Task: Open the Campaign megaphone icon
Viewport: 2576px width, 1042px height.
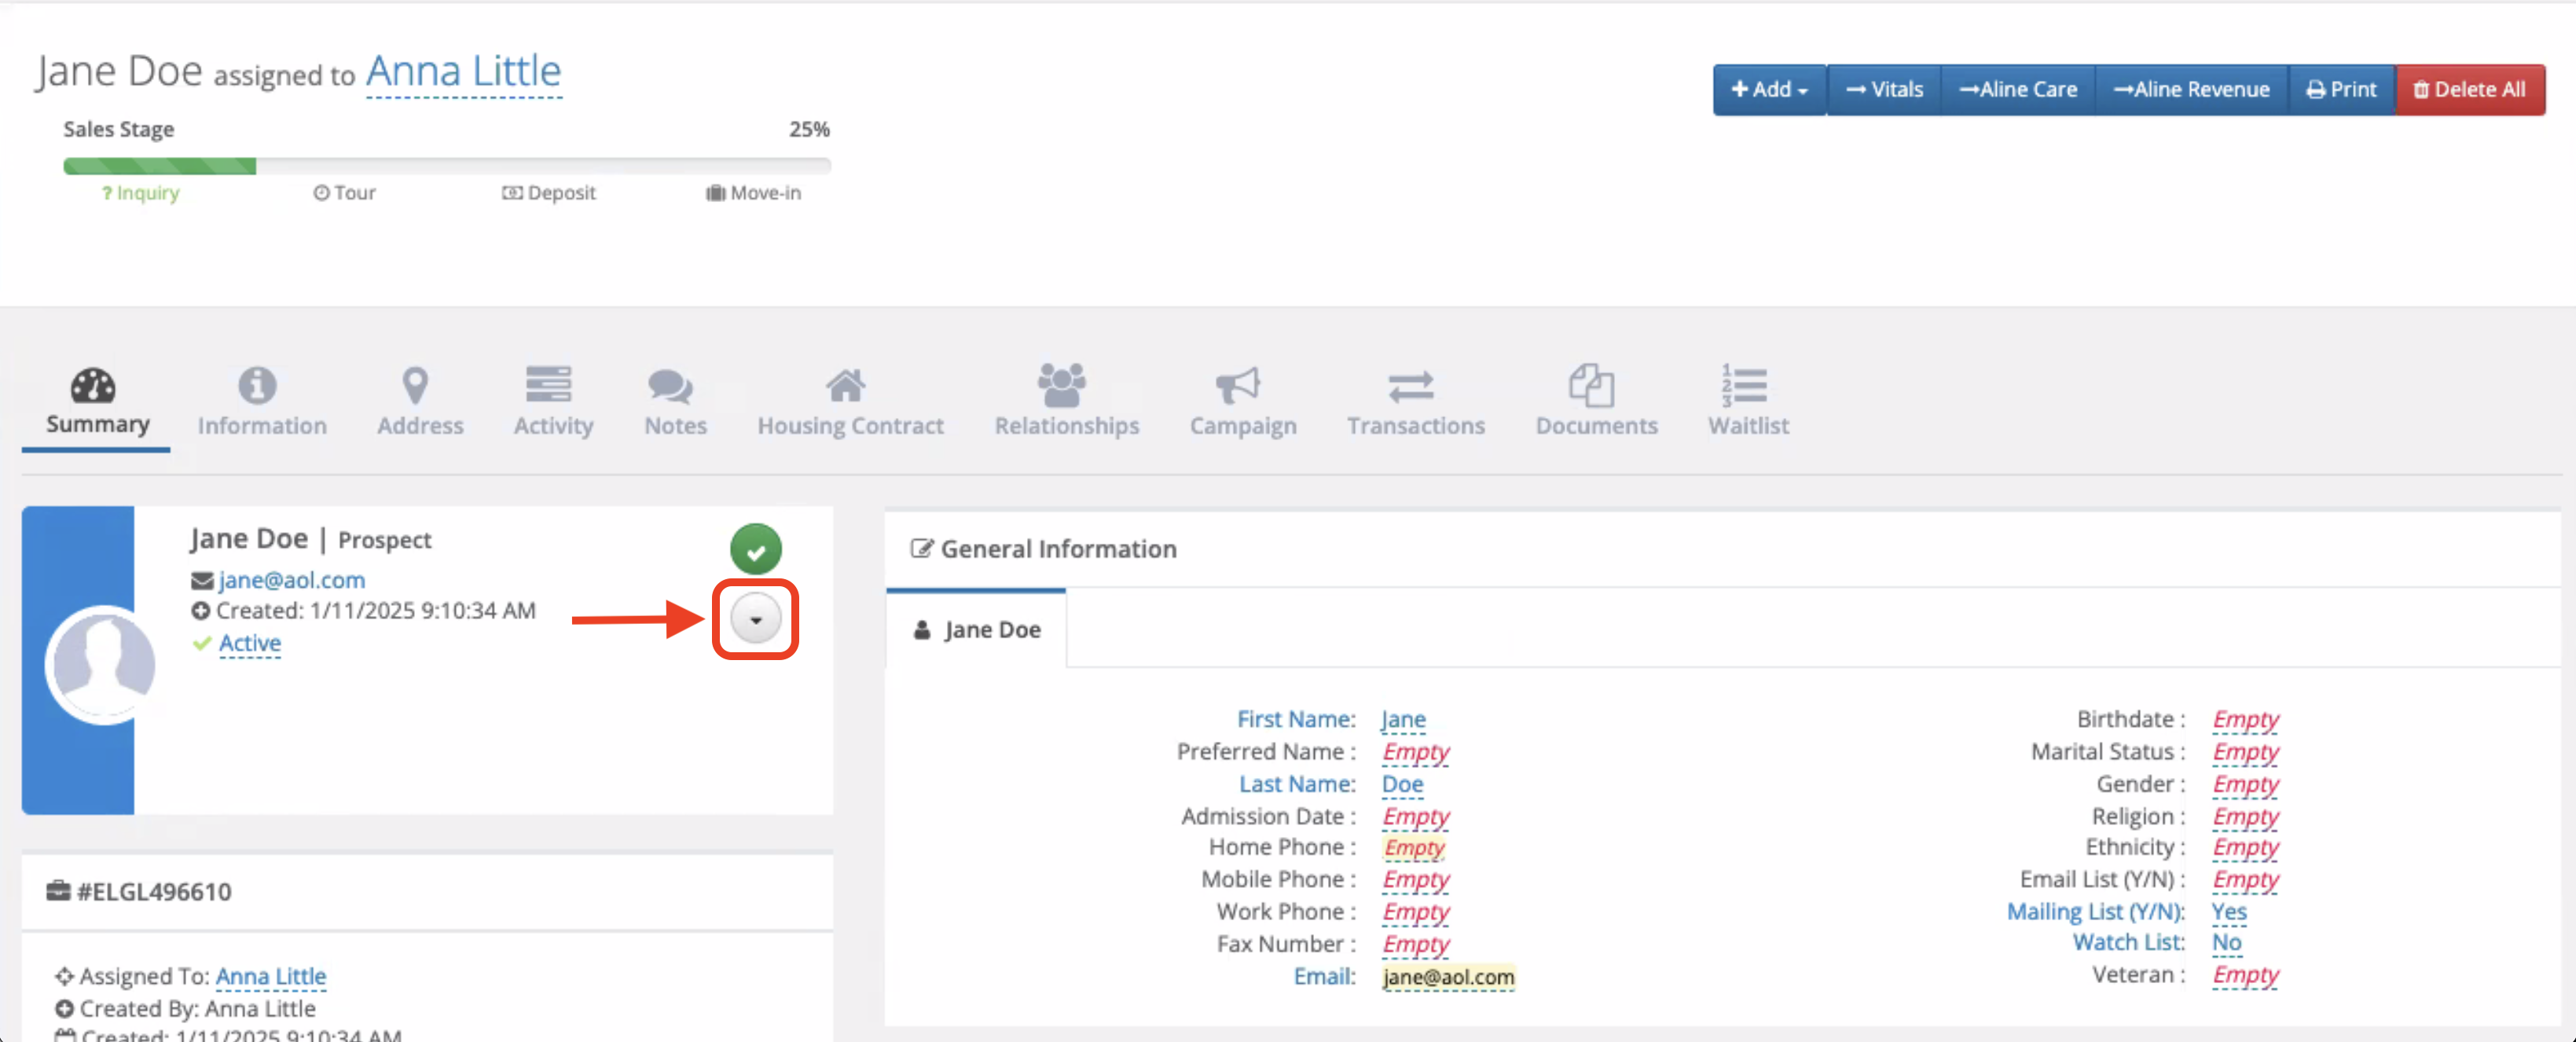Action: [x=1237, y=385]
